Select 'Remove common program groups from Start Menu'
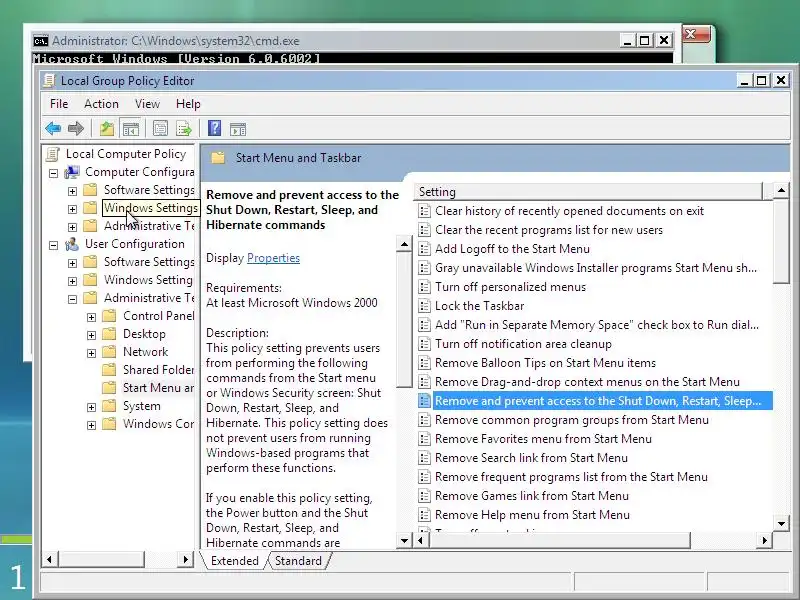Image resolution: width=800 pixels, height=600 pixels. (x=572, y=420)
